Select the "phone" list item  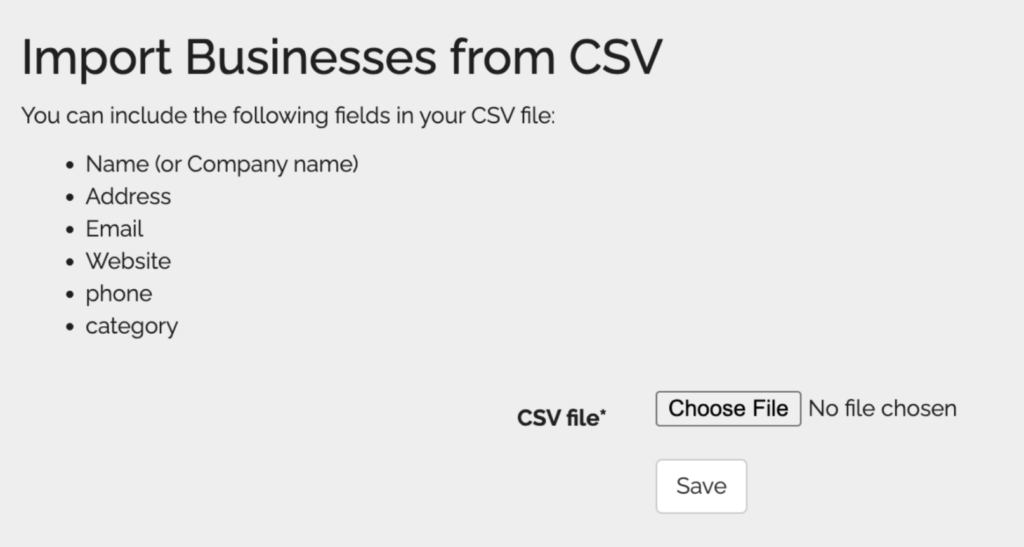(118, 294)
